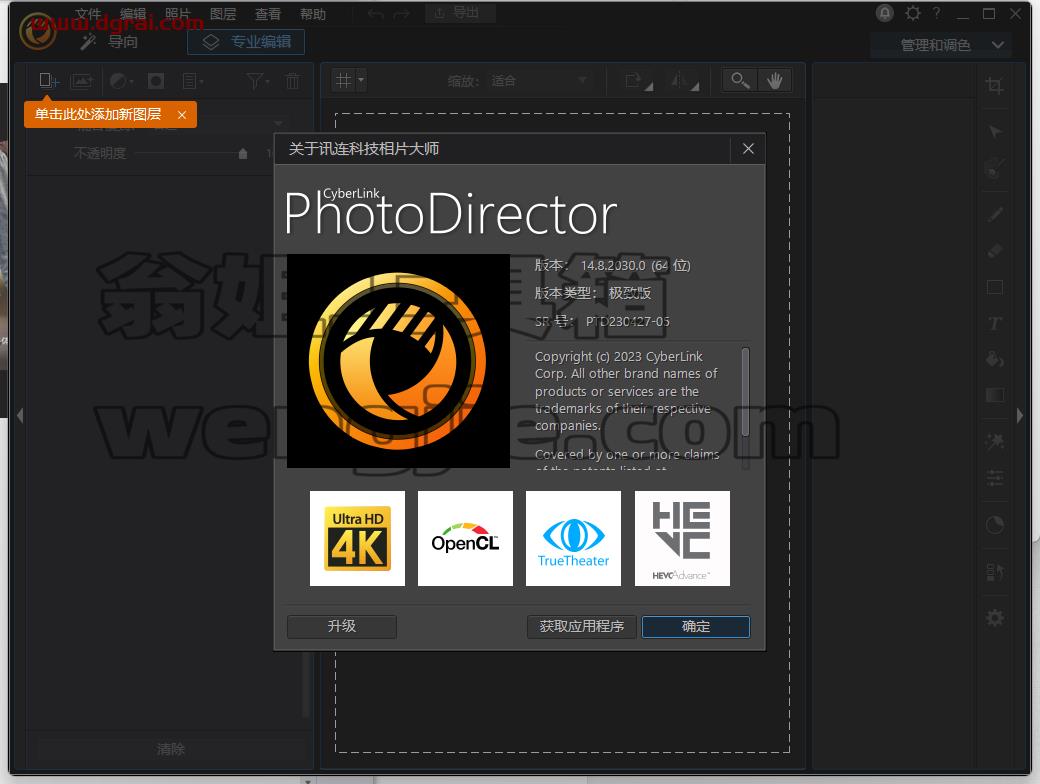Click the HEVC Advance logo tile

682,539
